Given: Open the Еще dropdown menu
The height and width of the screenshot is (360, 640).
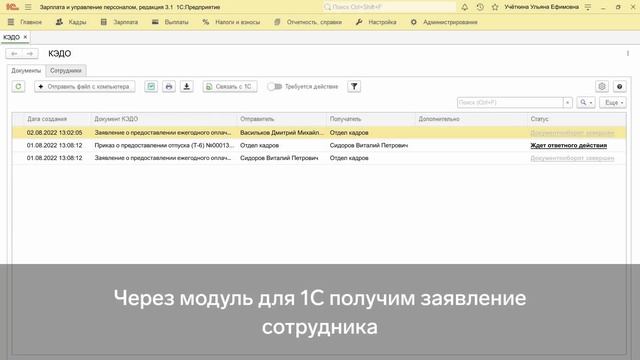Looking at the screenshot, I should pos(613,102).
